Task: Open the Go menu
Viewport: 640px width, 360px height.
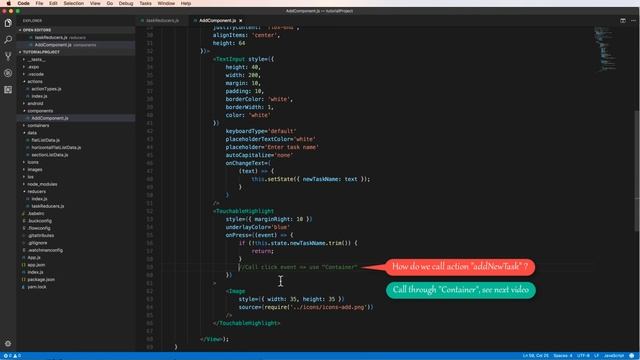Action: click(x=110, y=3)
